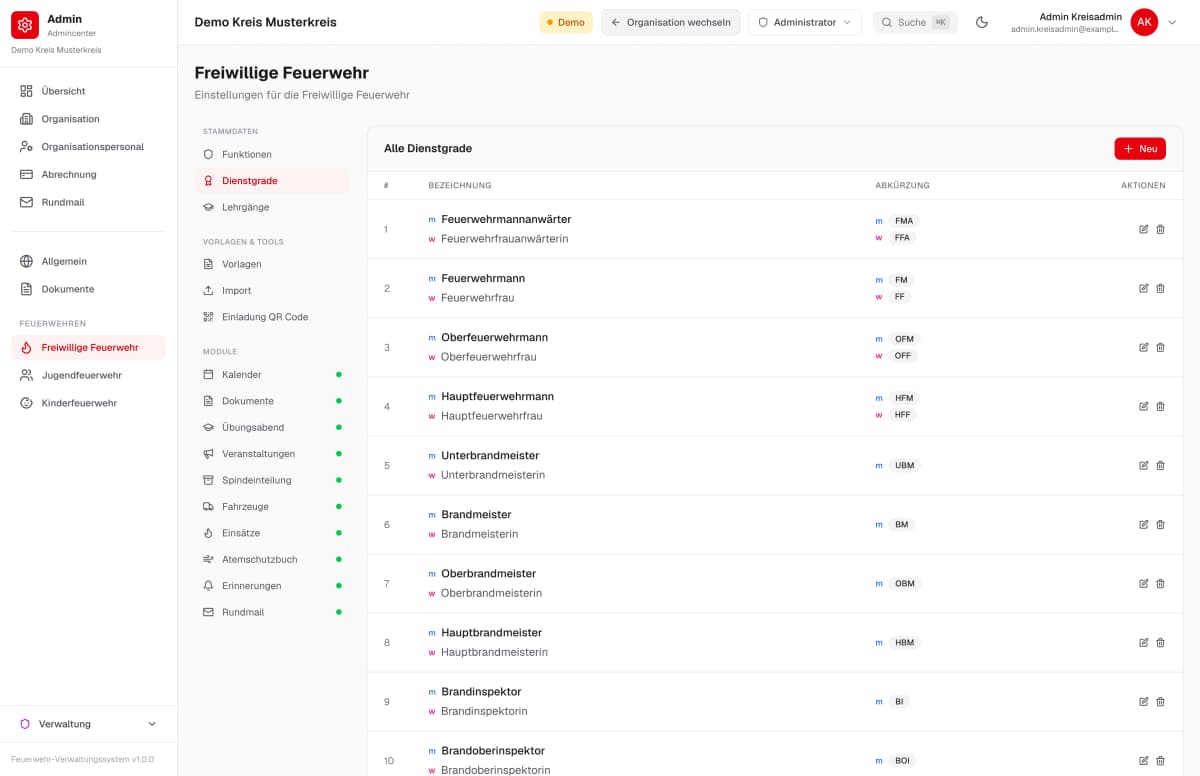Open the Administrator role dropdown

(x=805, y=22)
